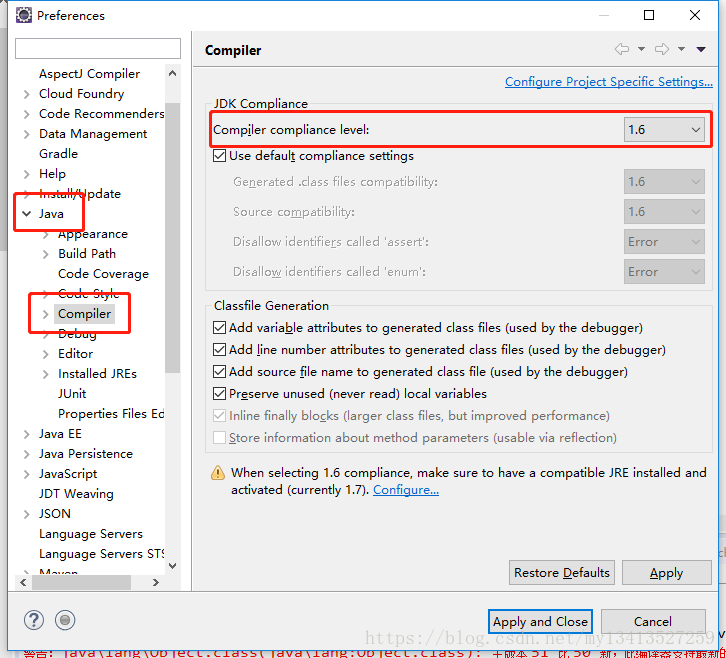Image resolution: width=726 pixels, height=658 pixels.
Task: Toggle Inline finally blocks checkbox
Action: click(219, 416)
